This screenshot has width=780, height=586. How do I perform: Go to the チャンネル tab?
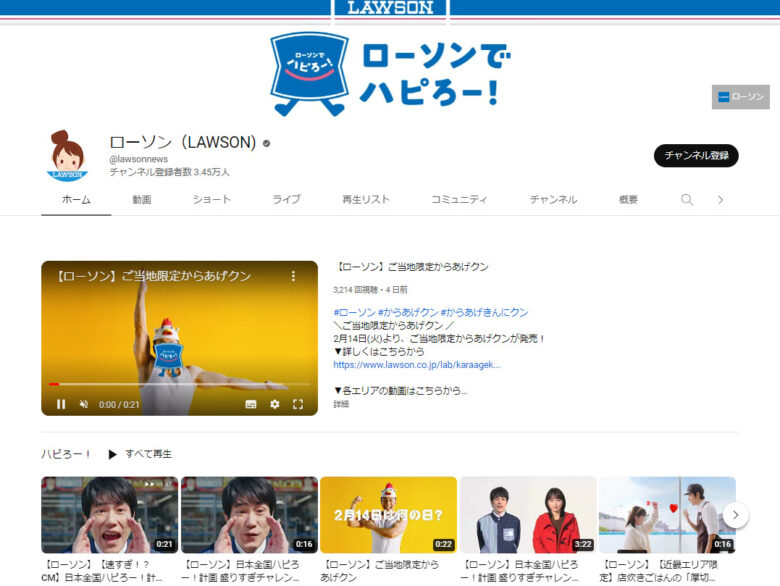[553, 200]
